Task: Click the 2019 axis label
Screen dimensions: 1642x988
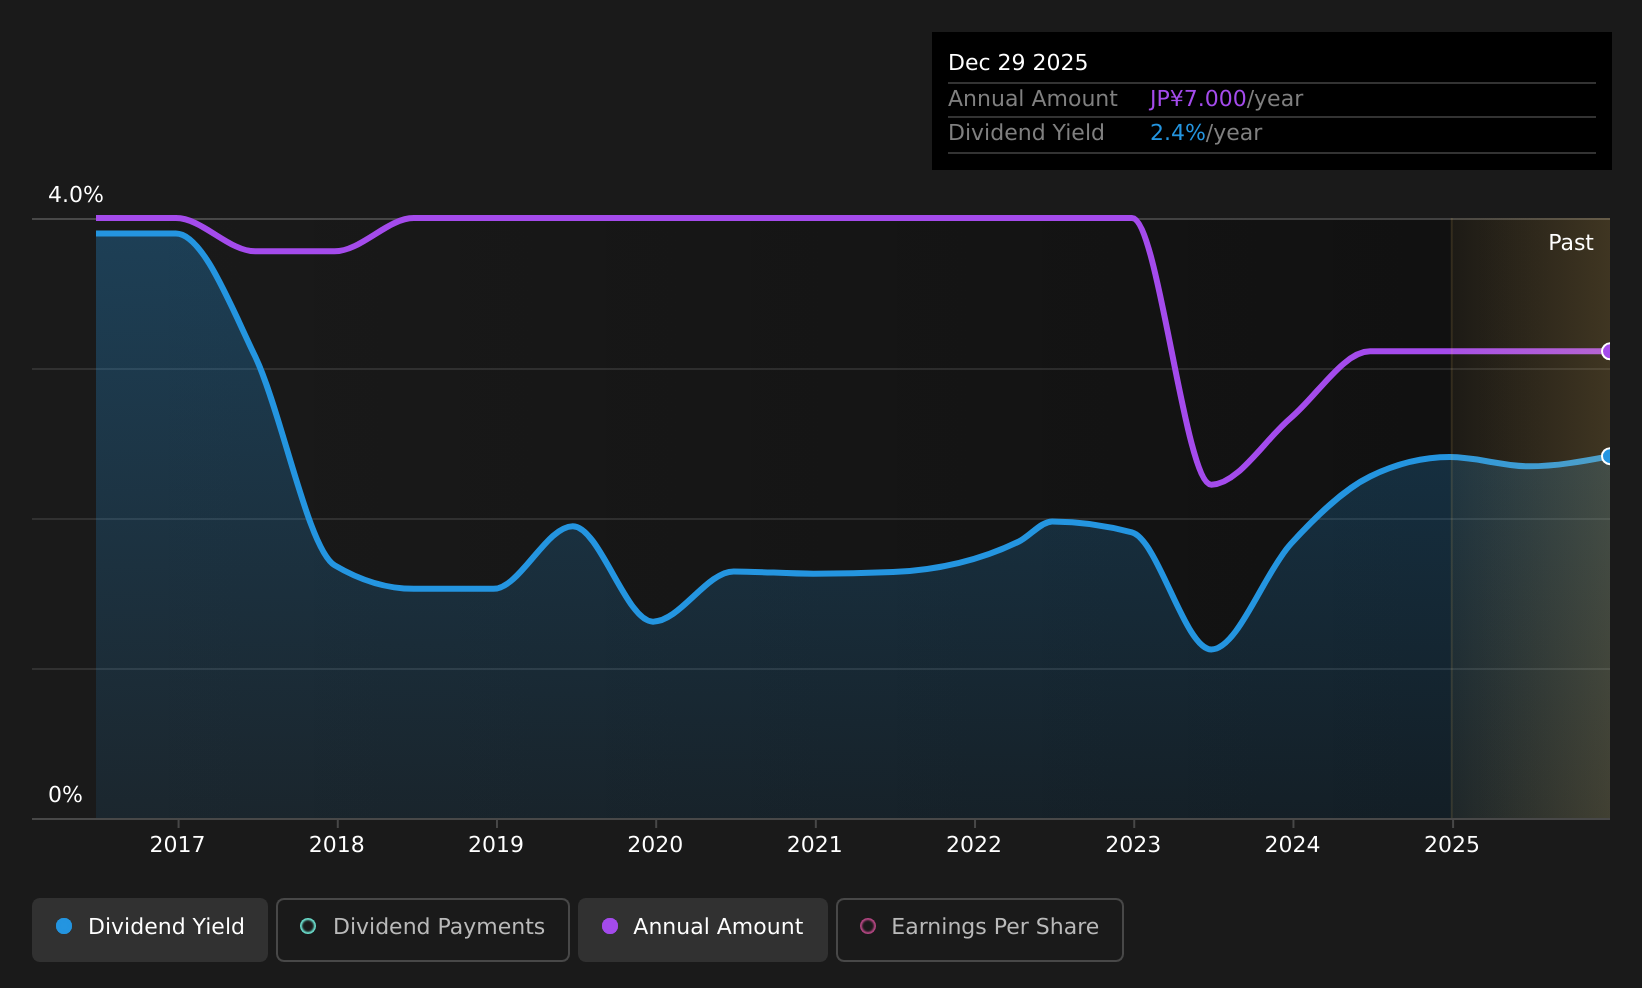Action: pyautogui.click(x=496, y=845)
